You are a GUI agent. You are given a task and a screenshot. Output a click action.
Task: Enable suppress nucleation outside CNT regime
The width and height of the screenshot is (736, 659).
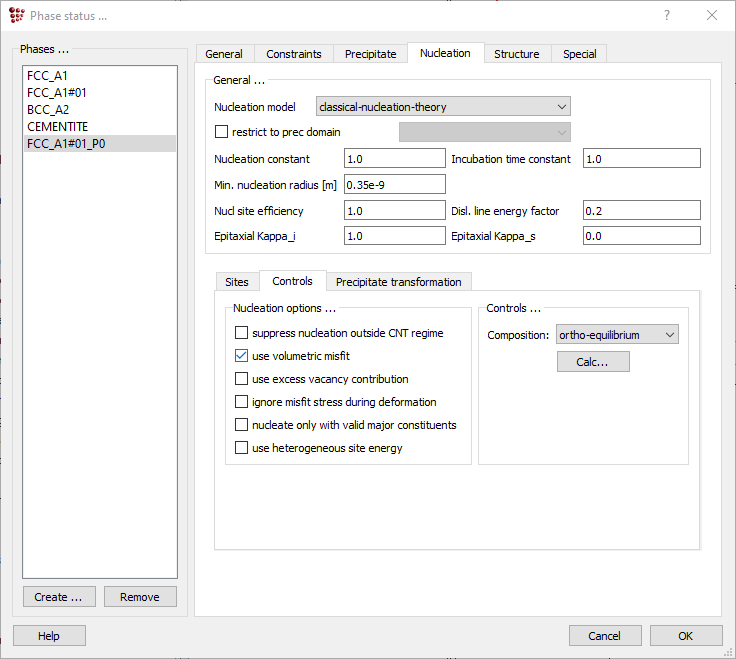click(x=241, y=333)
